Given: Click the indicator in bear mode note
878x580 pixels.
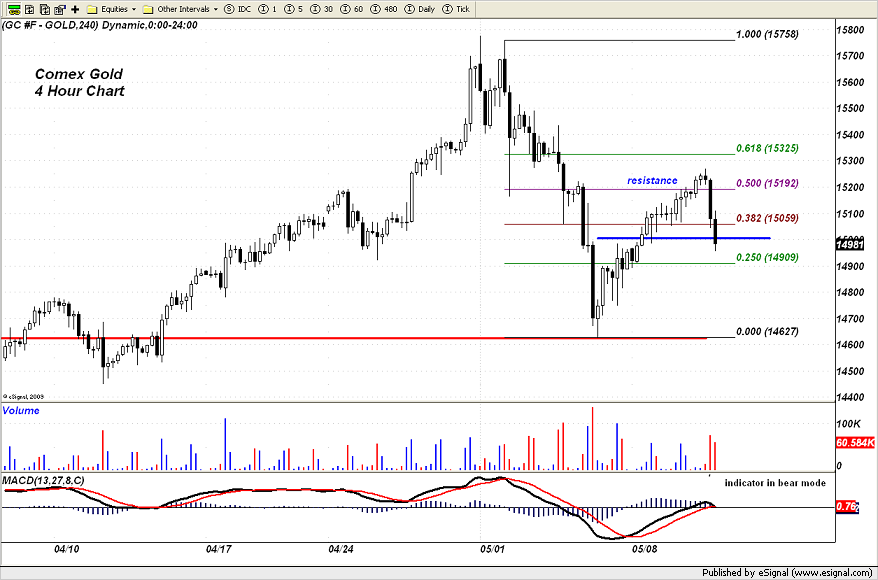Looking at the screenshot, I should pos(775,483).
